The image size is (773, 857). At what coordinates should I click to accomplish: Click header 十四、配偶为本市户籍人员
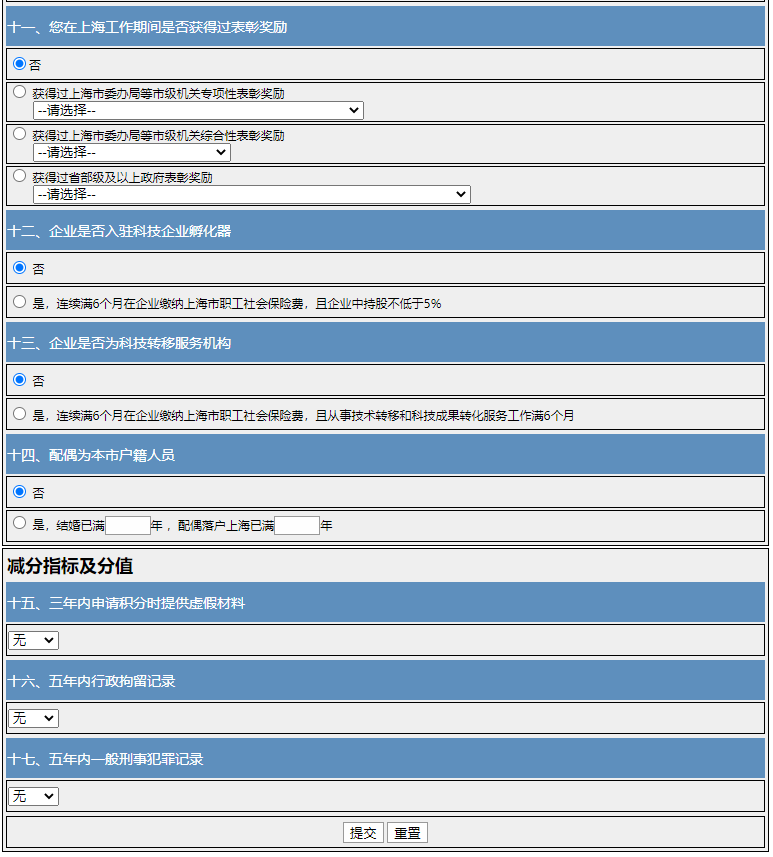(385, 455)
